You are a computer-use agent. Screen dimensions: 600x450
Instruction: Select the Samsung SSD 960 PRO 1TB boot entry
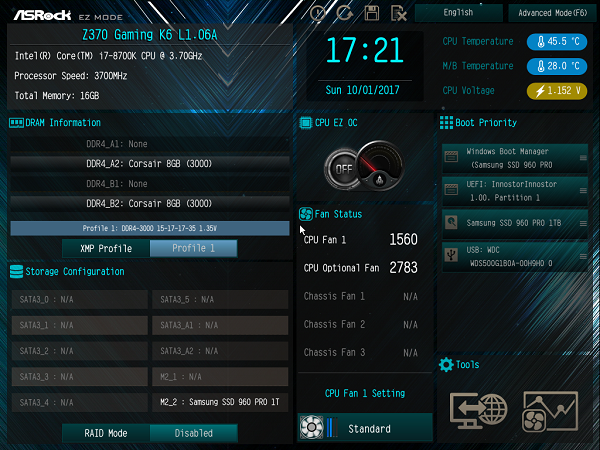pos(515,223)
